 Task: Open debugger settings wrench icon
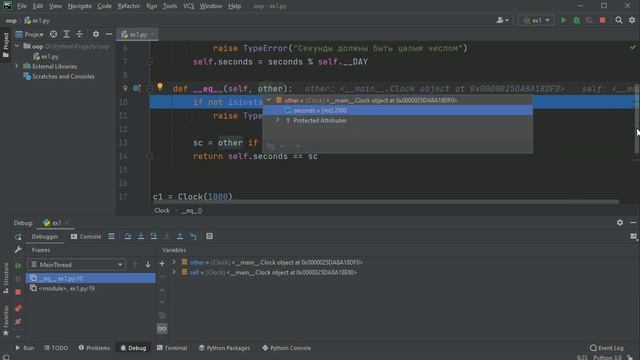click(18, 249)
